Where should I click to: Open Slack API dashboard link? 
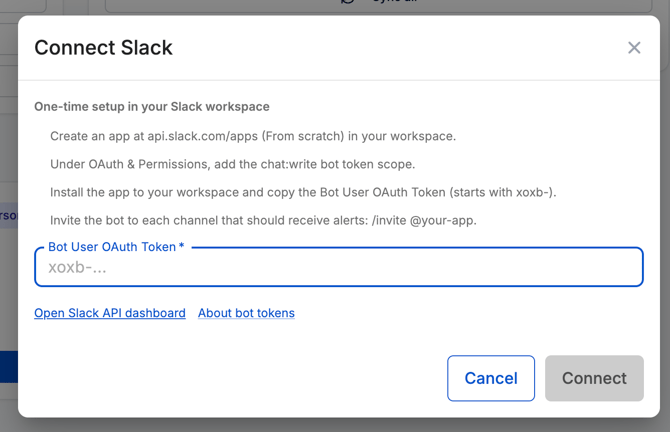[x=110, y=313]
